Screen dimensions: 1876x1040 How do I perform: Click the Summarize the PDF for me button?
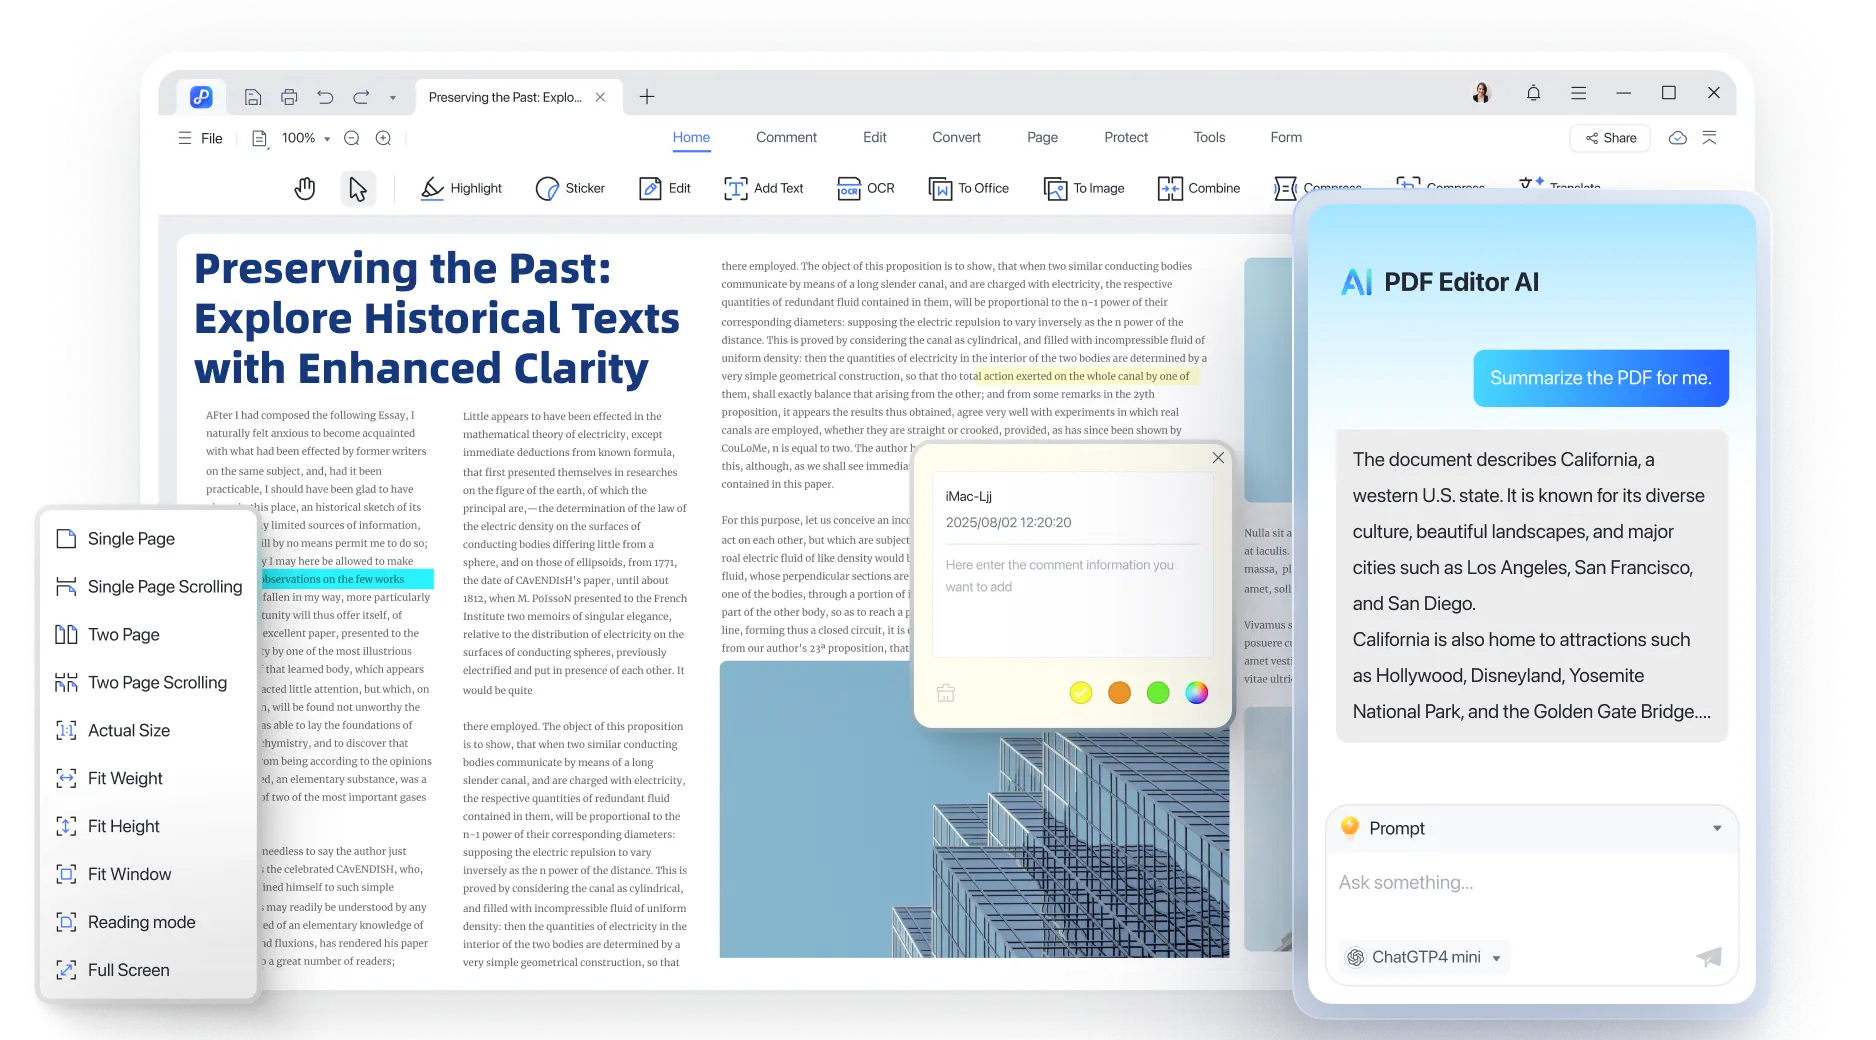point(1601,379)
